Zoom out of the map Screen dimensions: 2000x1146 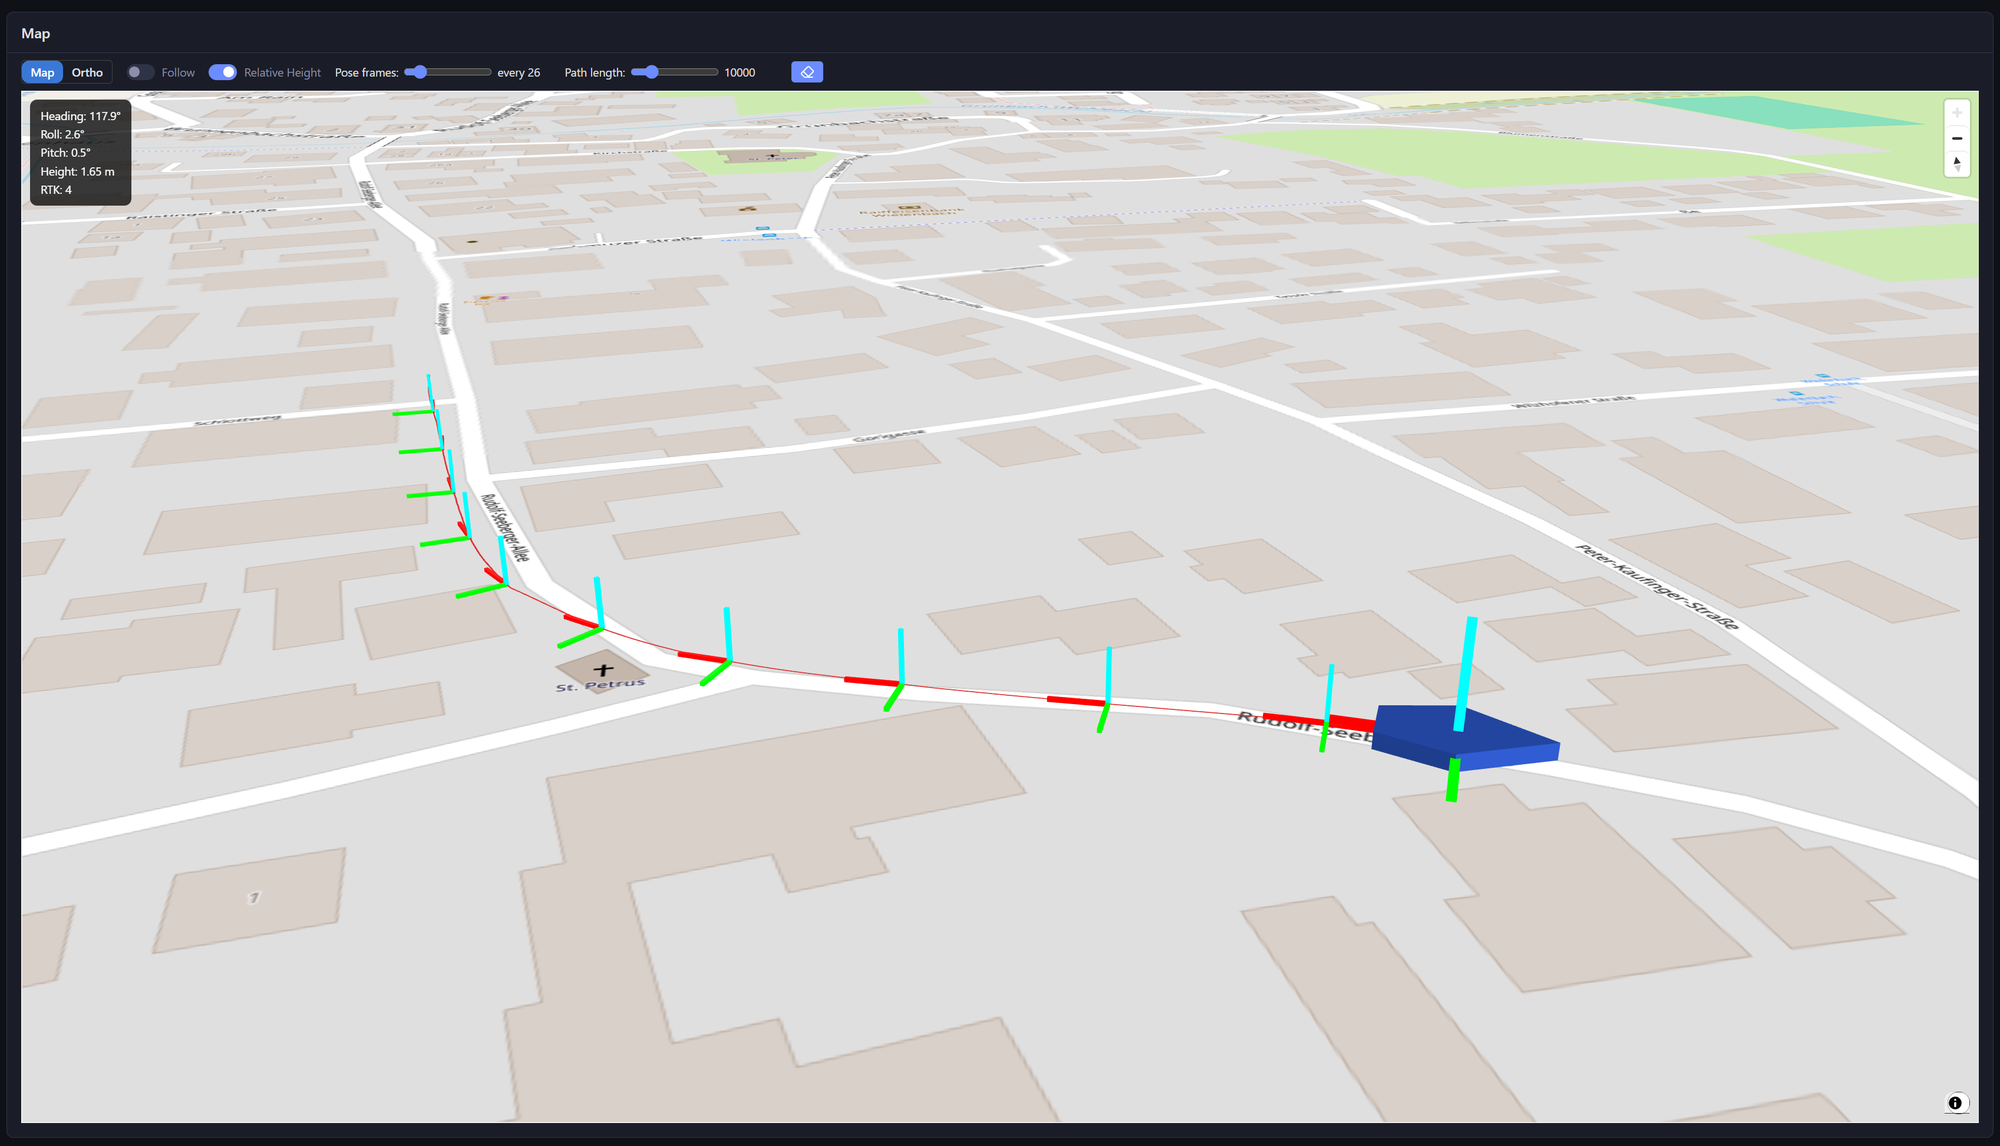click(1957, 138)
